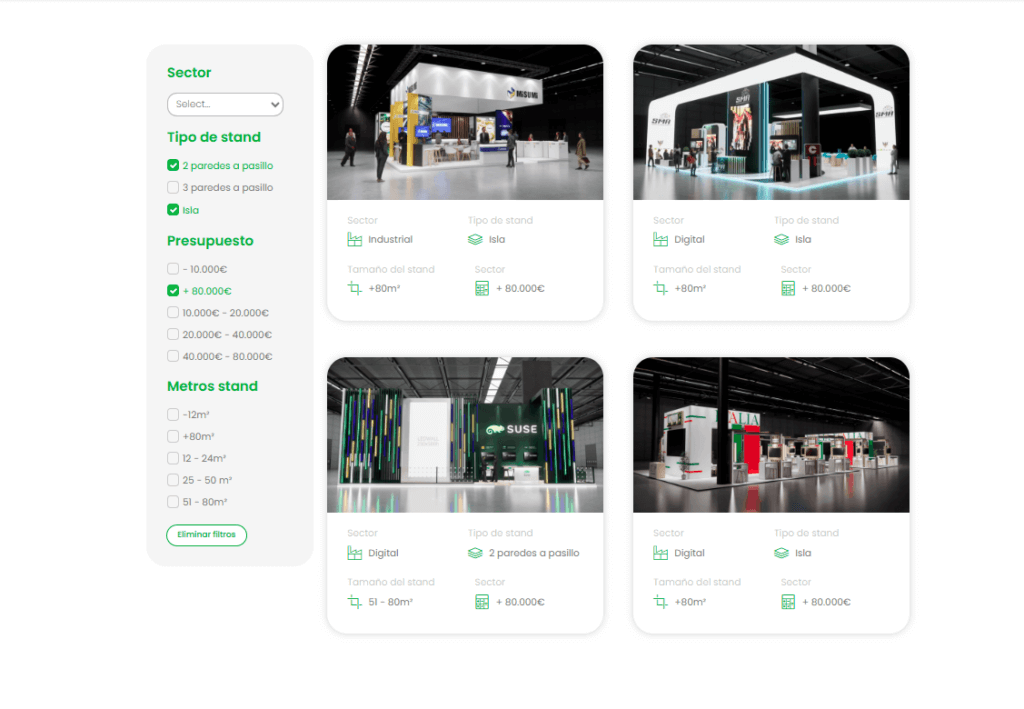
Task: Click the calculator icon on the bottom-right stand card
Action: click(788, 602)
